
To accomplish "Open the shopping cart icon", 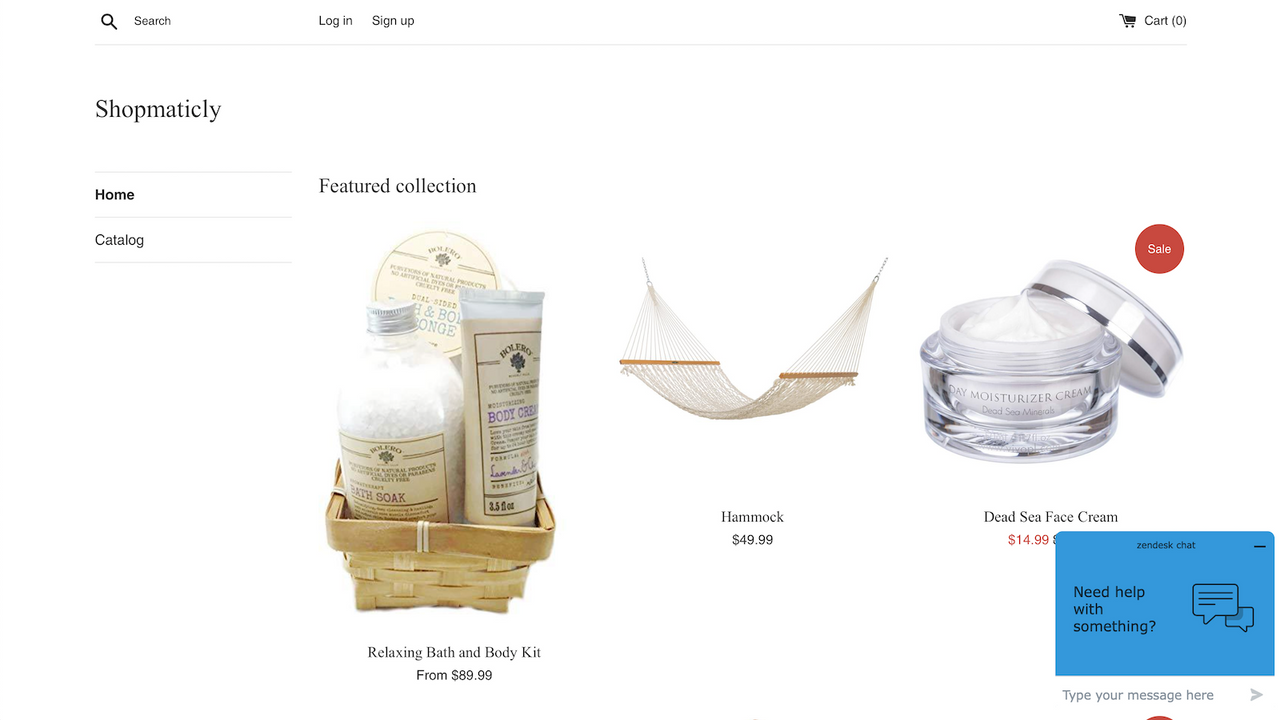I will coord(1127,20).
